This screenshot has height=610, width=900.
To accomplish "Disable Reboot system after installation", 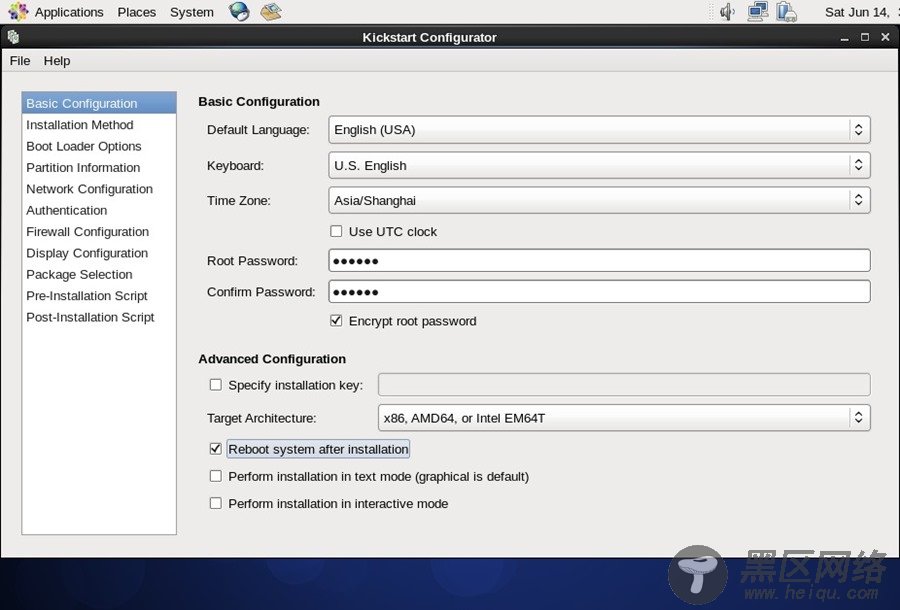I will tap(216, 449).
